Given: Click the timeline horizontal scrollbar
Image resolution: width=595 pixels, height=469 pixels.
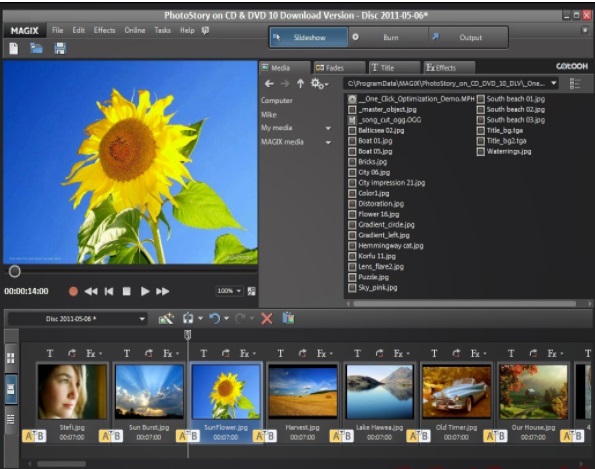Looking at the screenshot, I should (x=61, y=464).
